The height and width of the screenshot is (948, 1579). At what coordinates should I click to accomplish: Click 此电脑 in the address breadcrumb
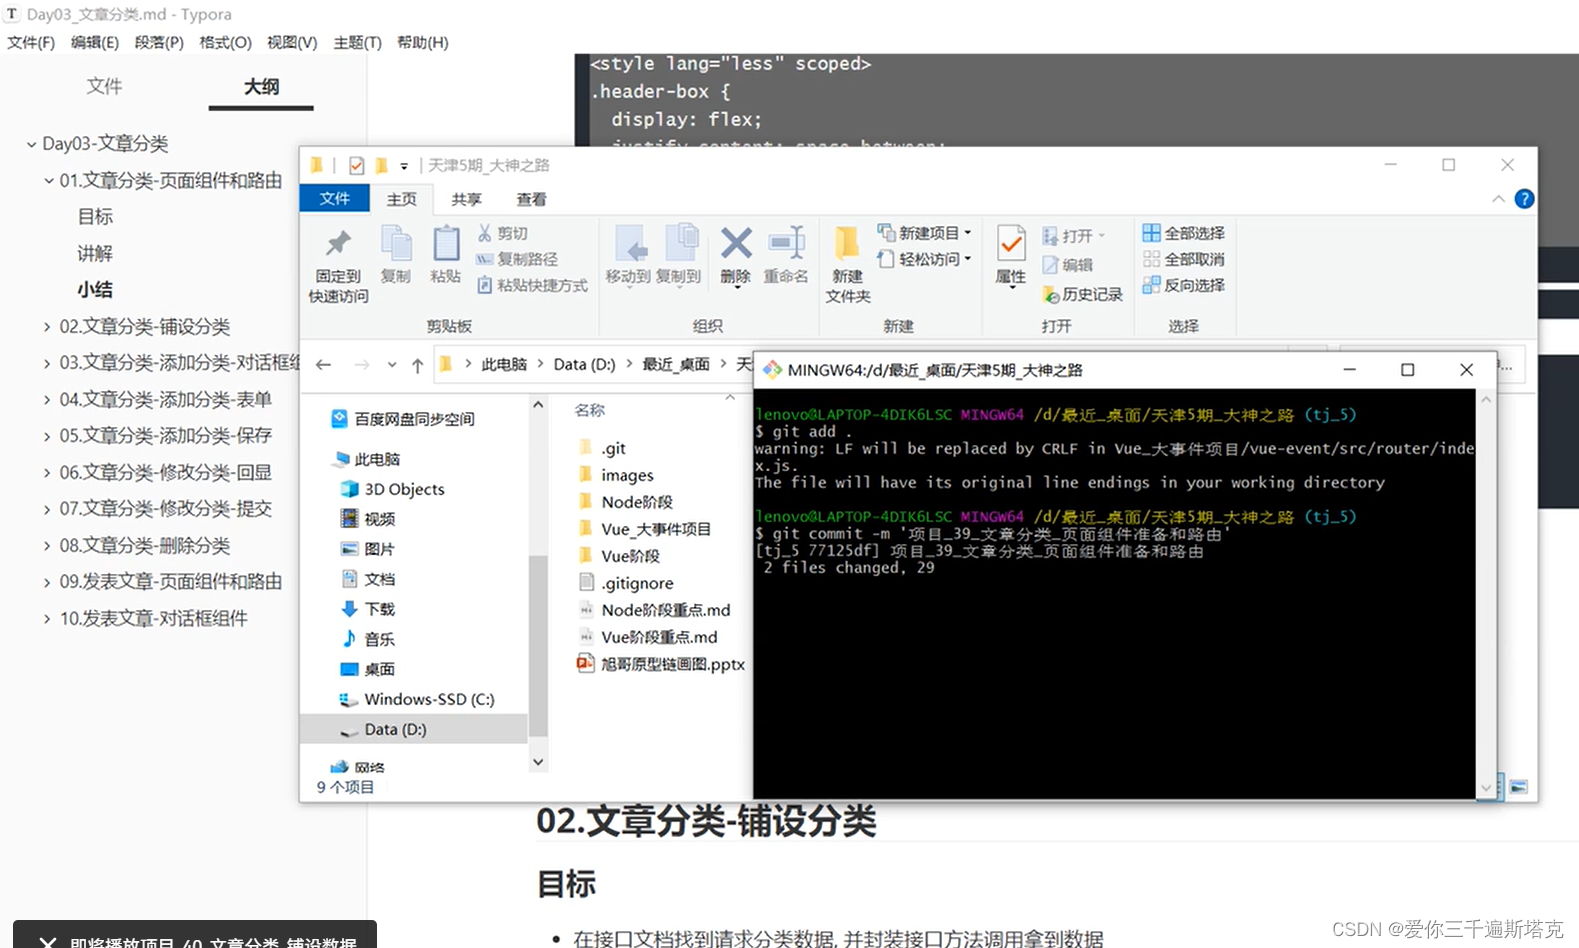pyautogui.click(x=504, y=364)
